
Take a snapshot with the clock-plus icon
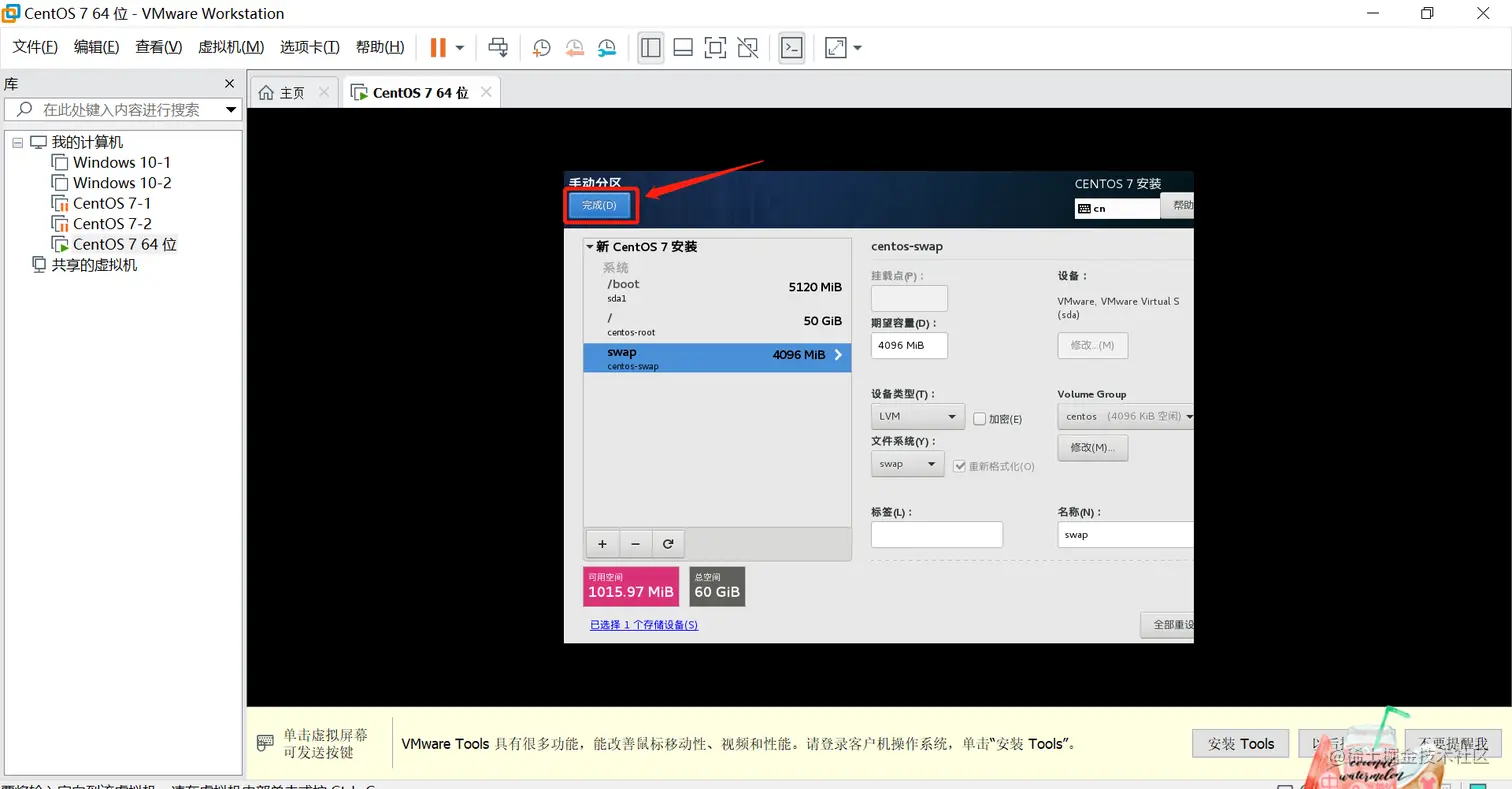coord(541,47)
